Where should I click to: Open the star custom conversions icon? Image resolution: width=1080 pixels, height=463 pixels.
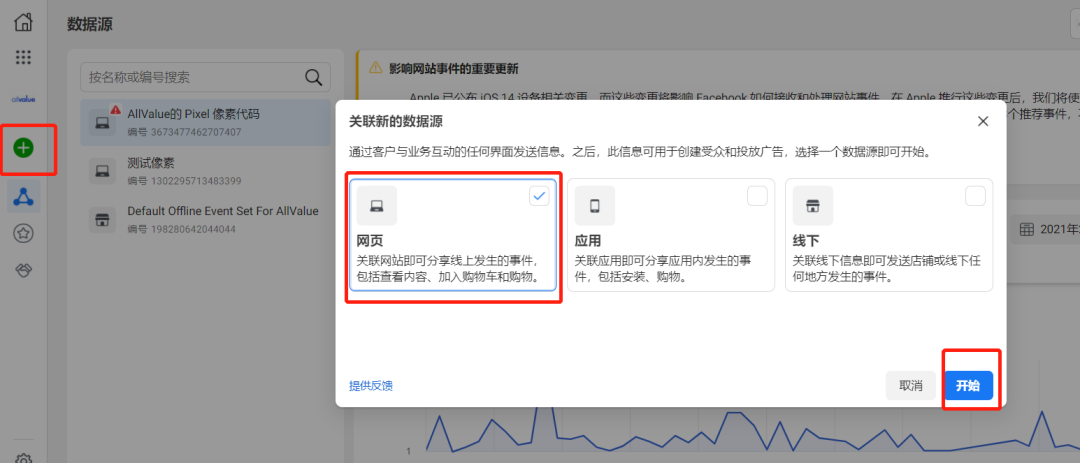point(23,234)
